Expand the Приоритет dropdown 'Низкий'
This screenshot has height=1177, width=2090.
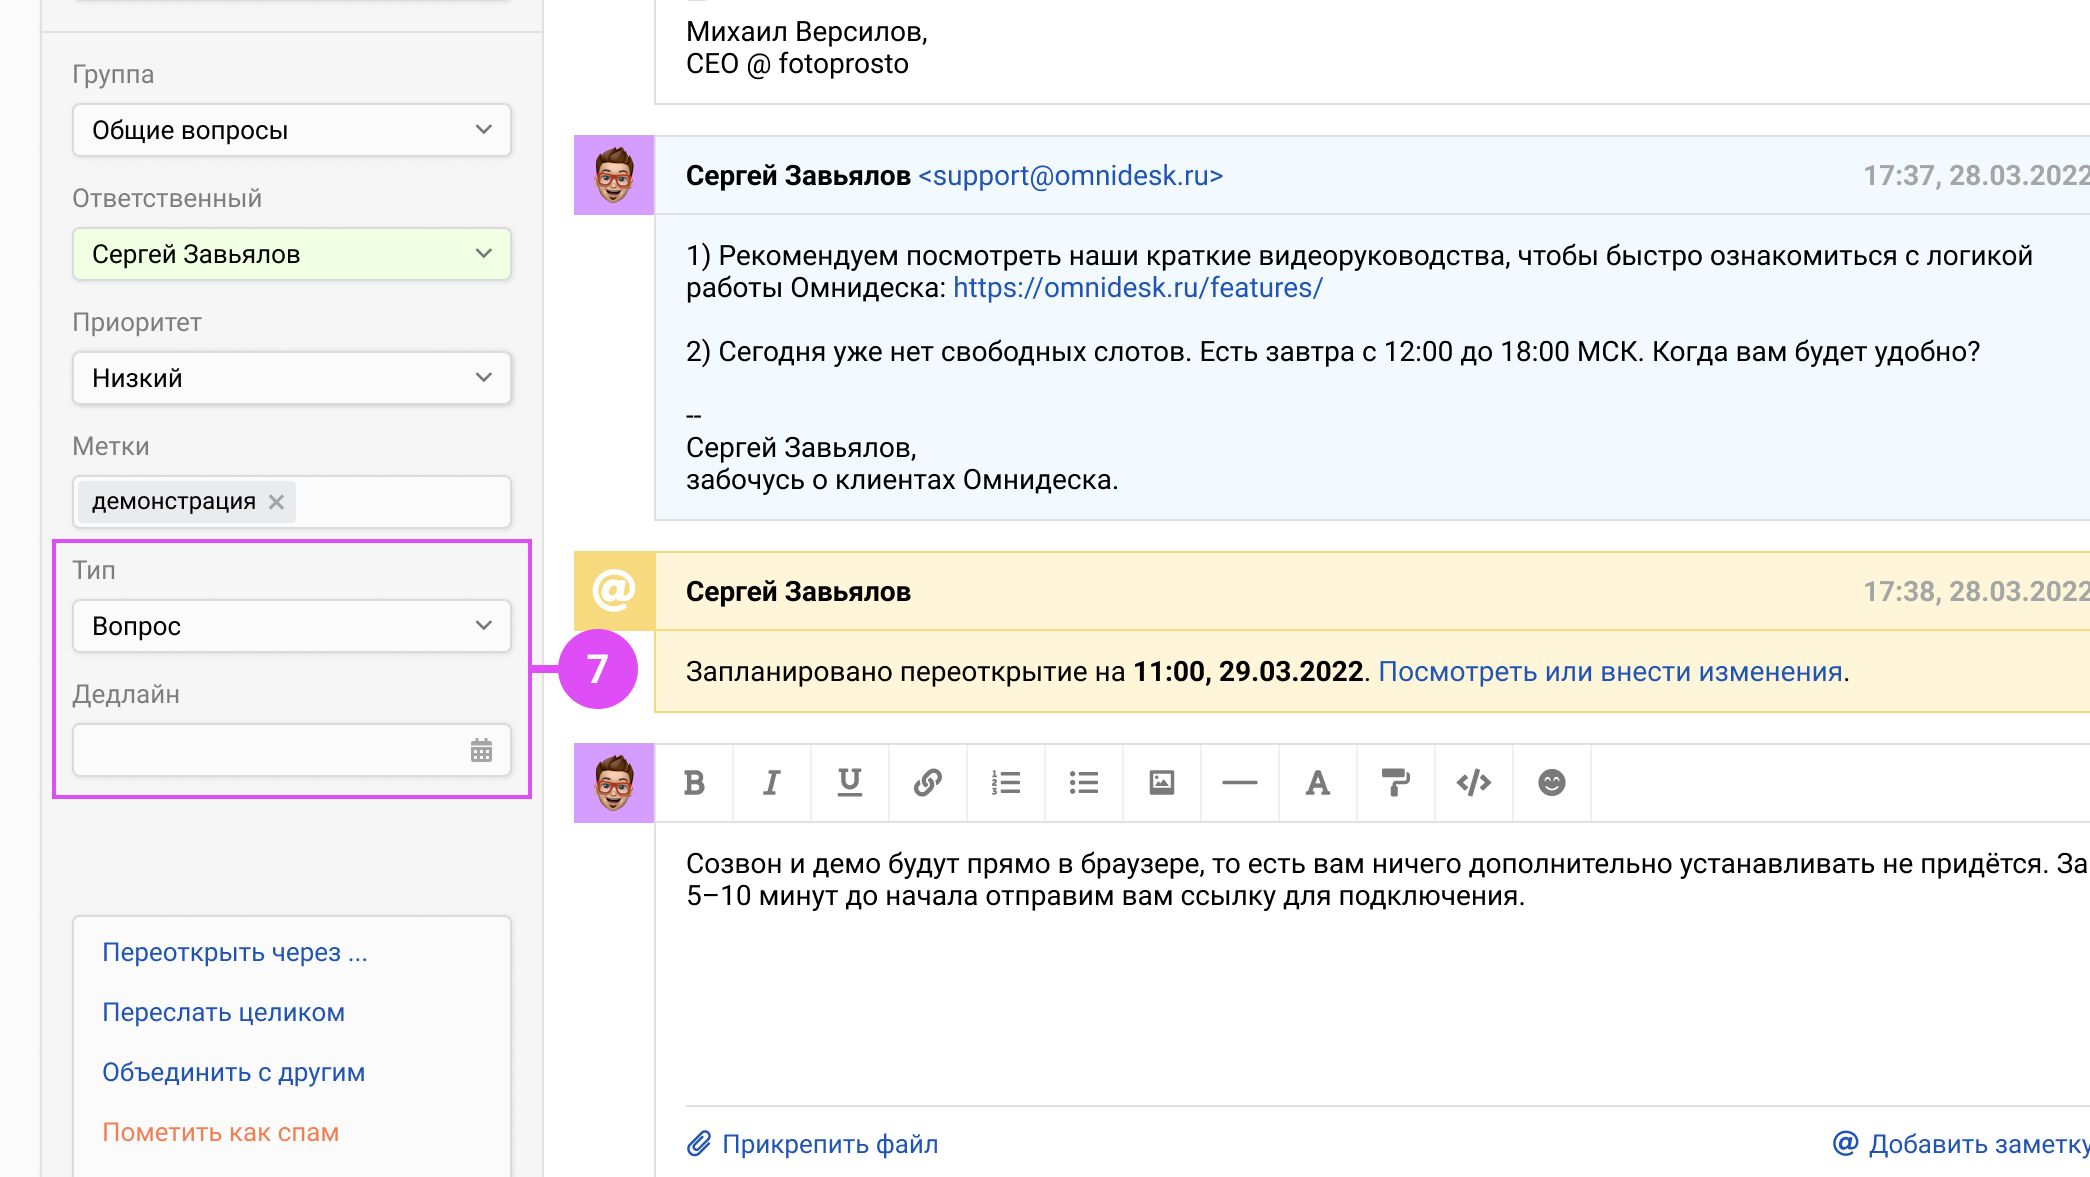click(291, 378)
